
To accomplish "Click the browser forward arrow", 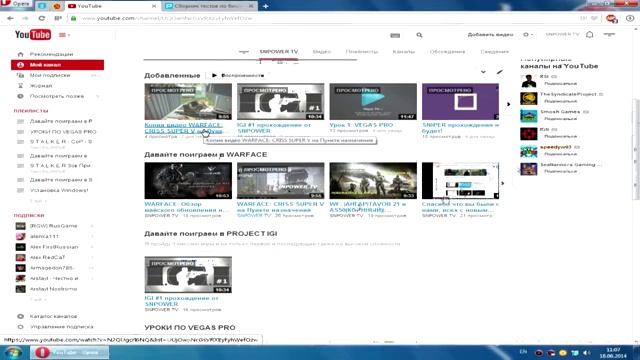I will [25, 18].
